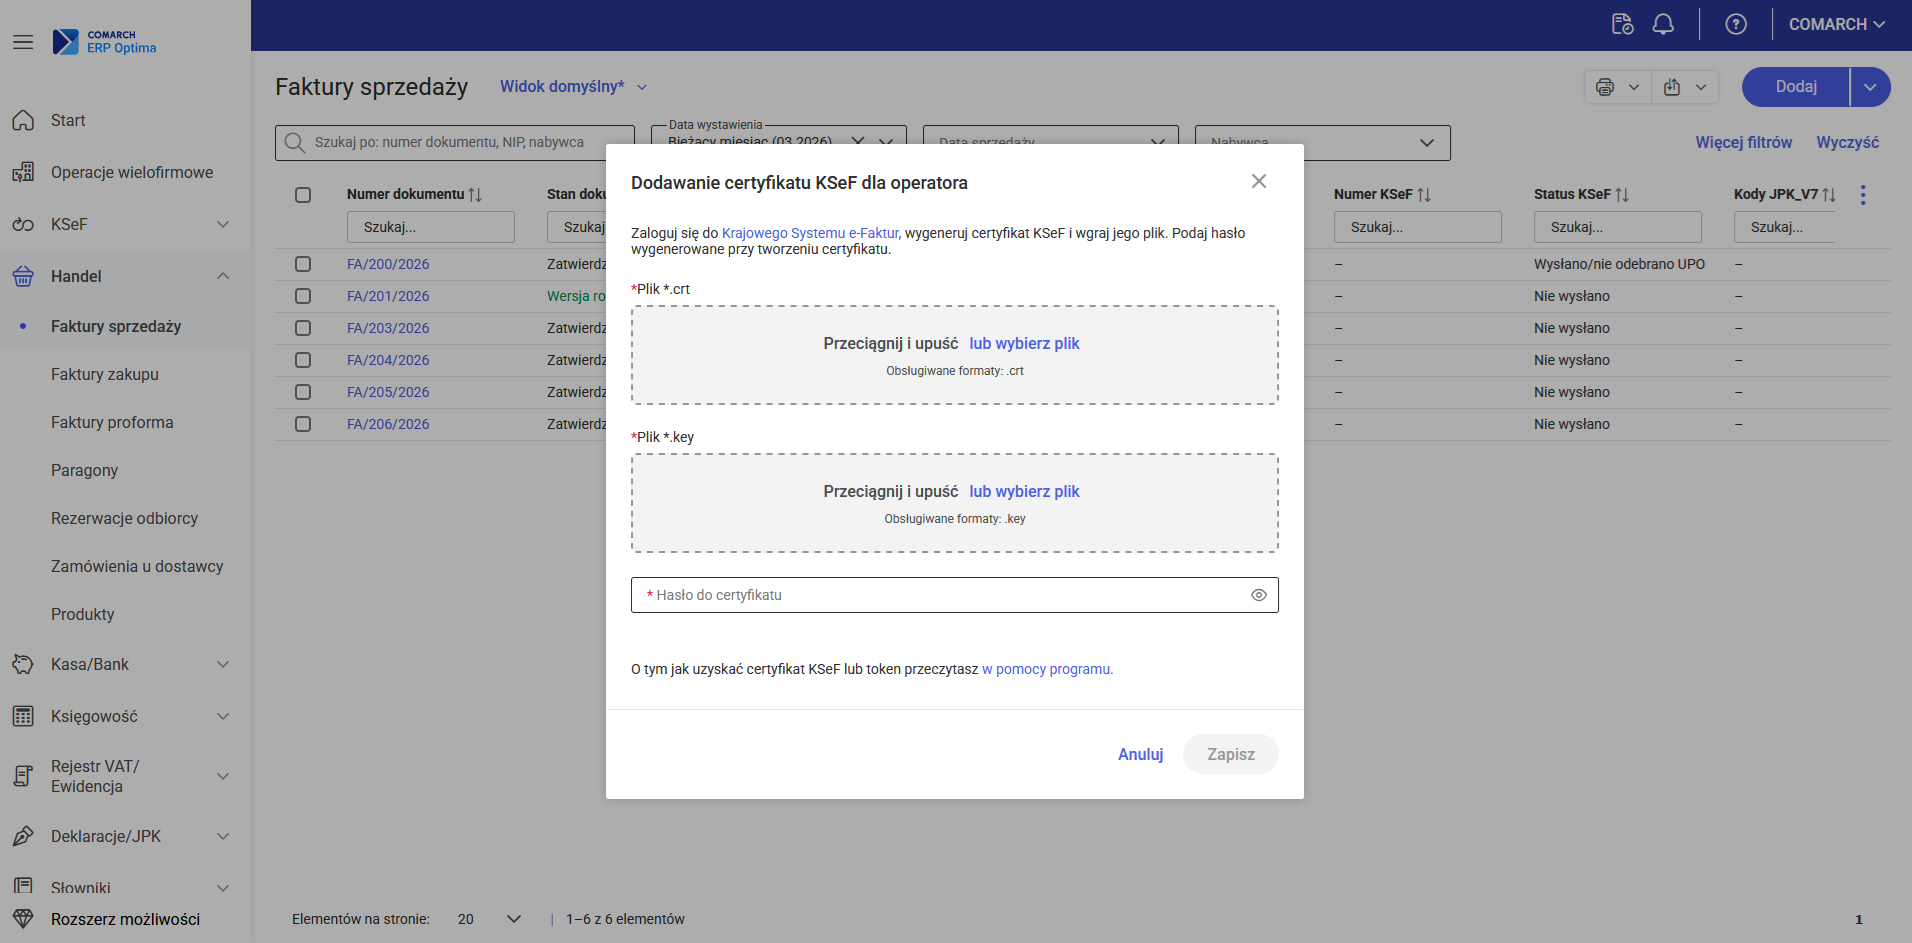Tick the select-all header checkbox
Screen dimensions: 1912x943
tap(303, 195)
